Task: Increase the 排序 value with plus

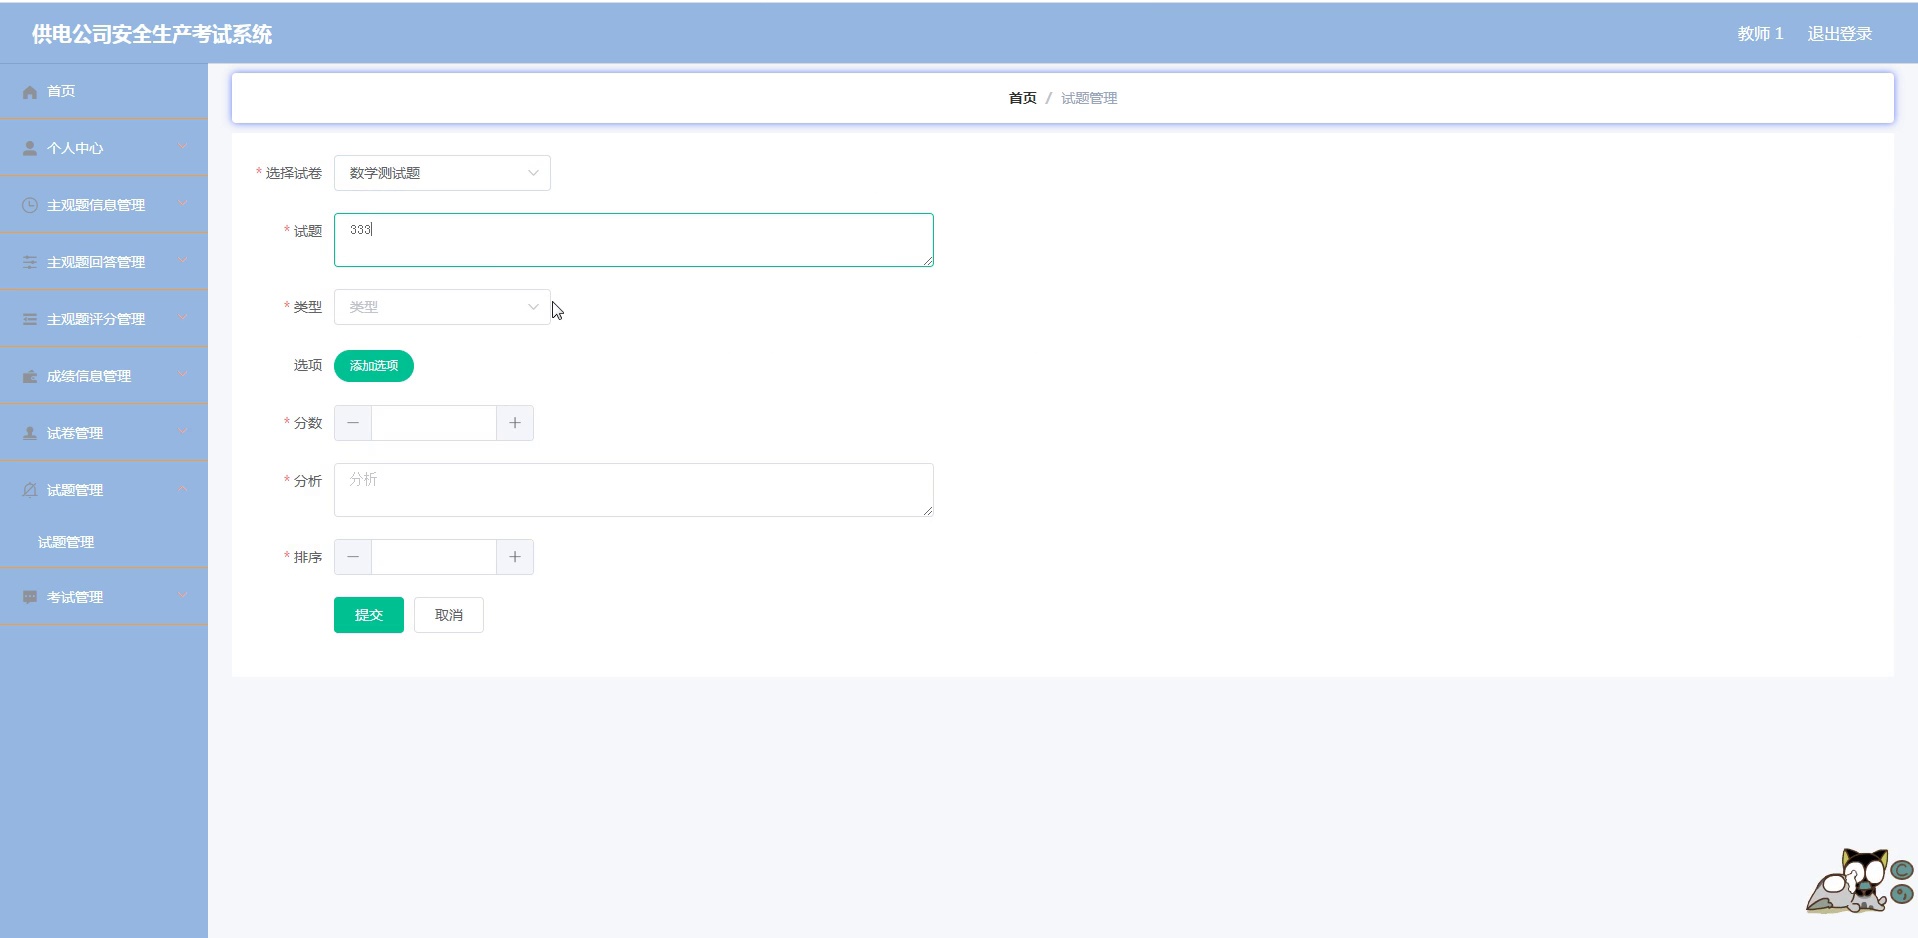Action: [x=515, y=557]
